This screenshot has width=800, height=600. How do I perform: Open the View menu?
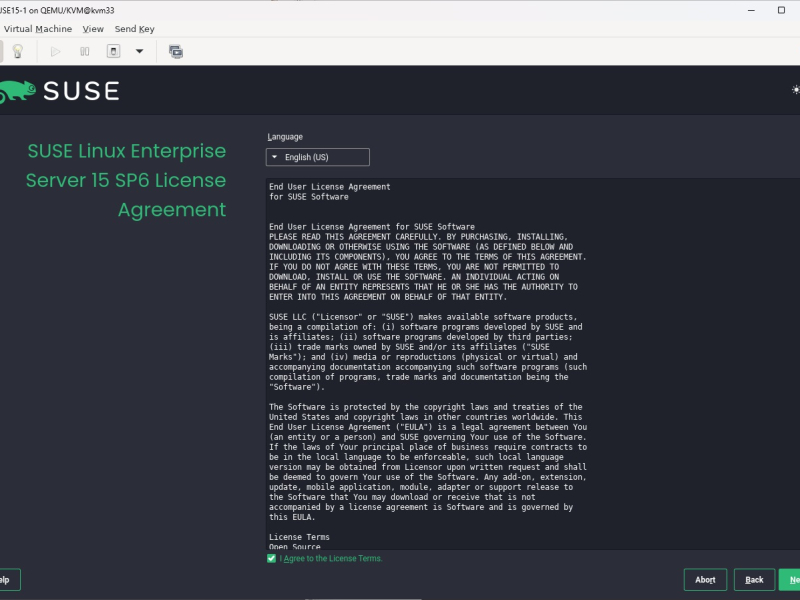coord(93,29)
